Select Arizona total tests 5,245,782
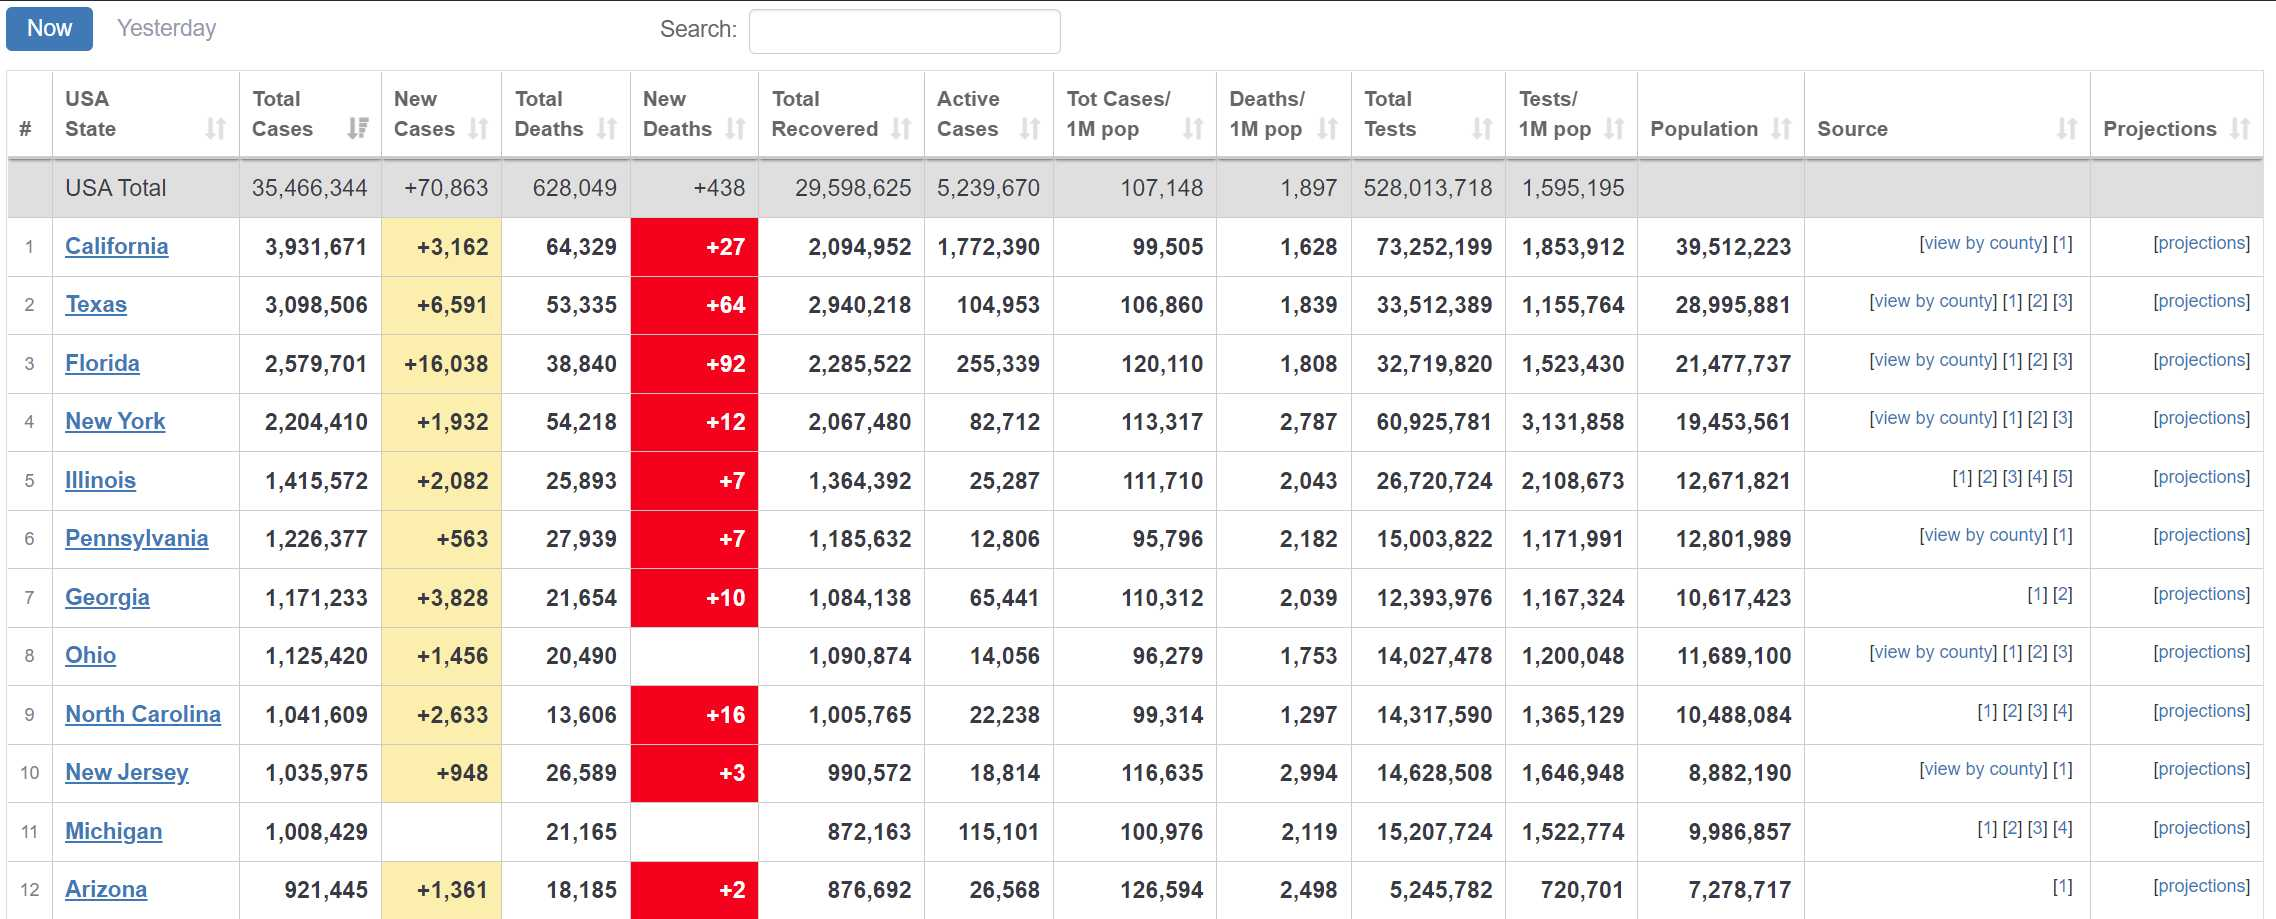Screen dimensions: 2276x919 [1440, 890]
